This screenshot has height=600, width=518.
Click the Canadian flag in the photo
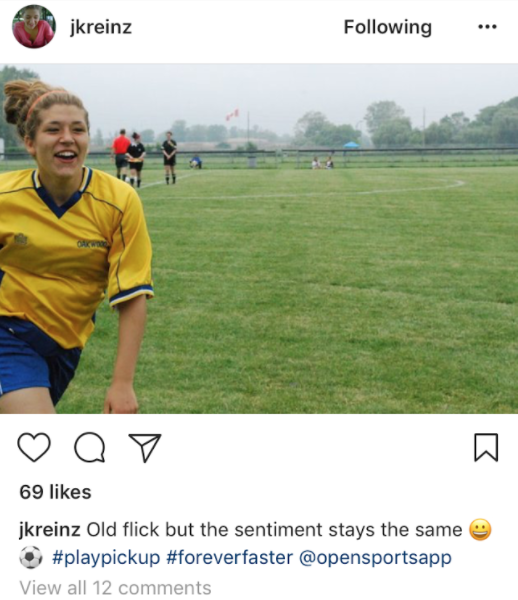(x=232, y=114)
